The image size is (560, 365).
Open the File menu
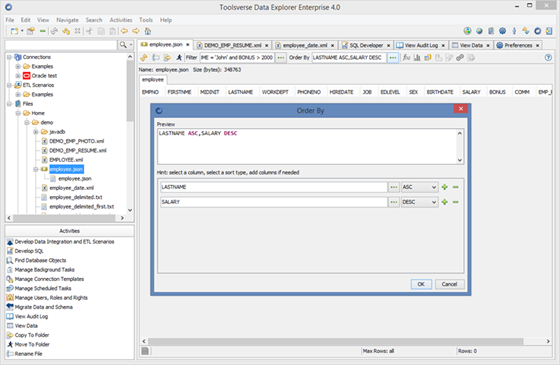click(10, 20)
